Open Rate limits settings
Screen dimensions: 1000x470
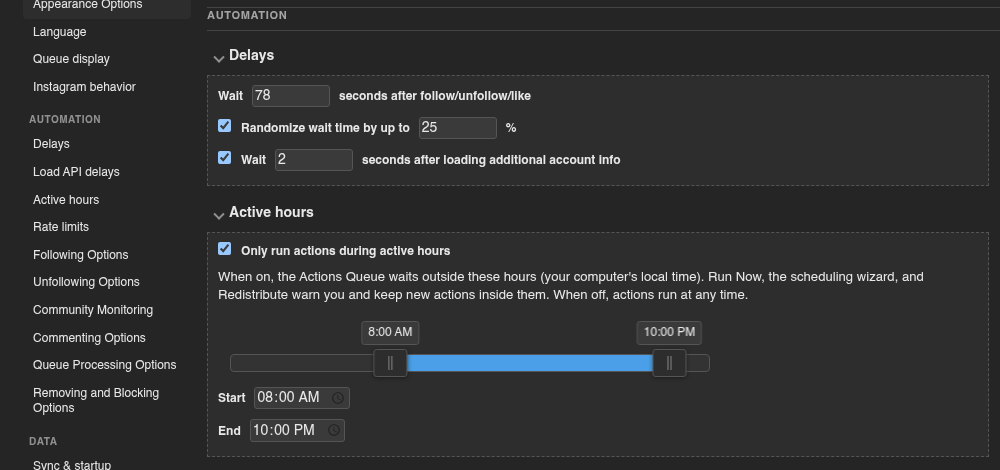61,227
